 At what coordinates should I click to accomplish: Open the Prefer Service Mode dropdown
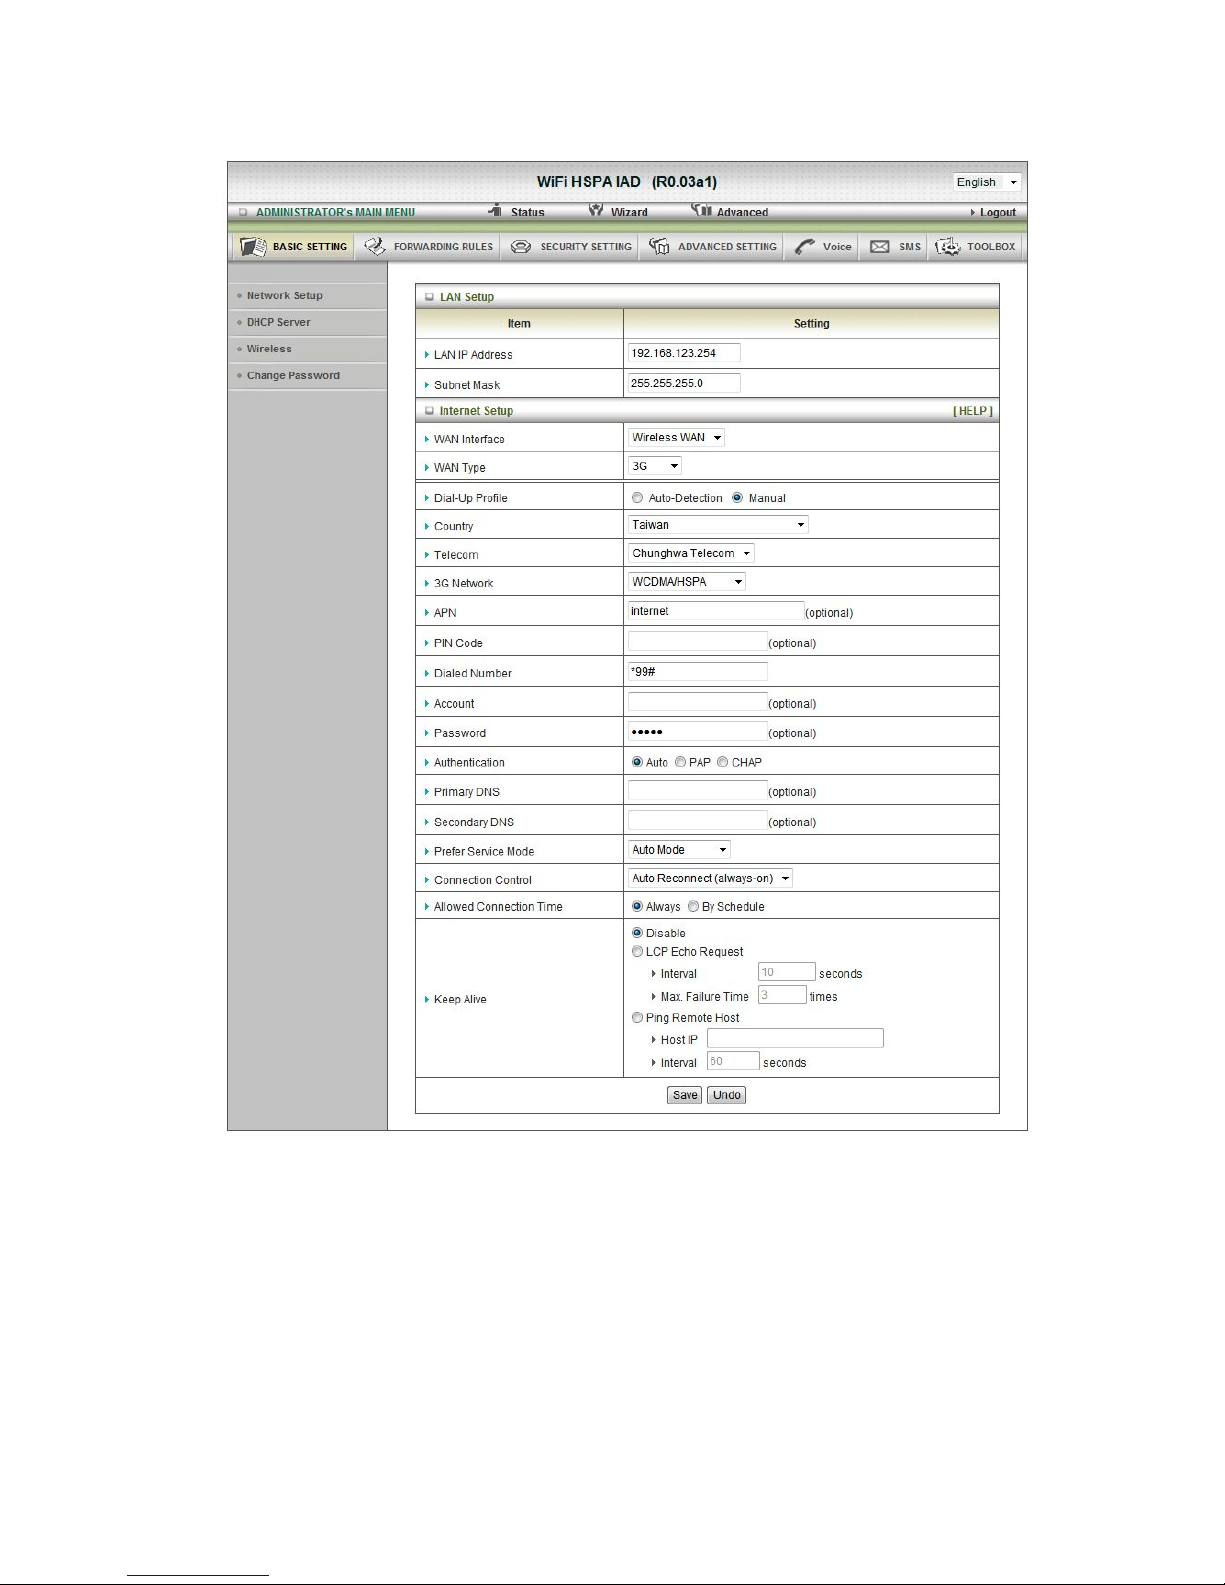tap(679, 850)
